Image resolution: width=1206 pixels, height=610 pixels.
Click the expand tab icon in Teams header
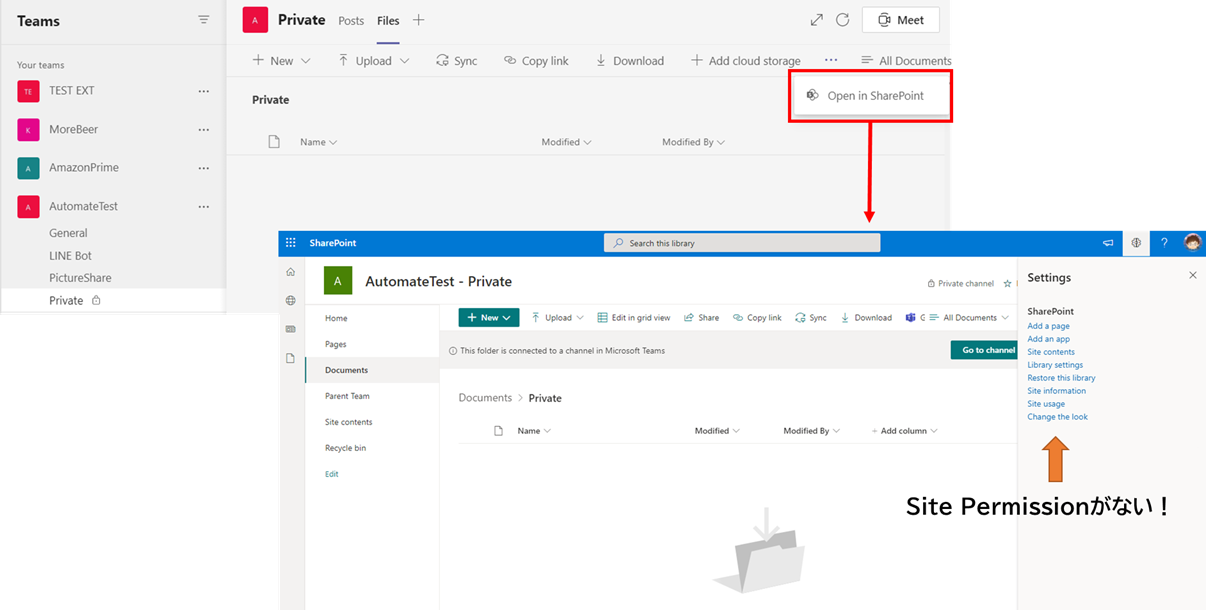817,20
